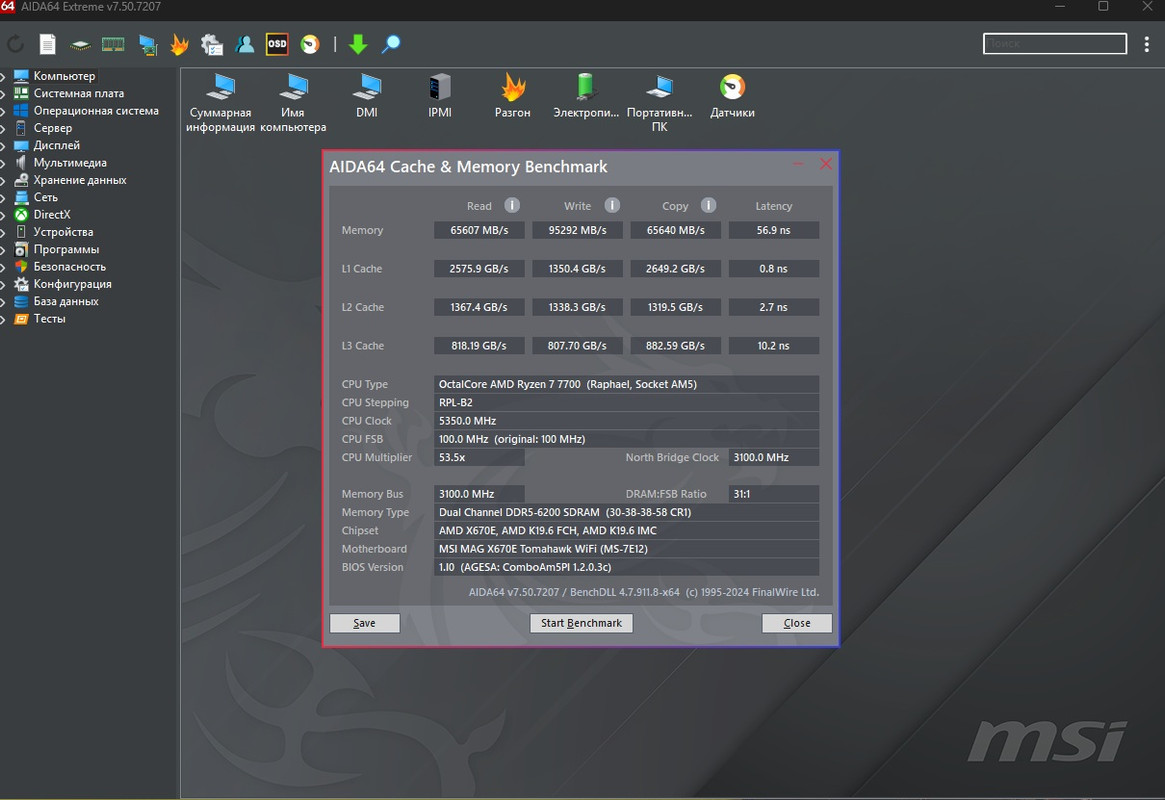Expand the Хранение данных node arrow

(x=3, y=180)
